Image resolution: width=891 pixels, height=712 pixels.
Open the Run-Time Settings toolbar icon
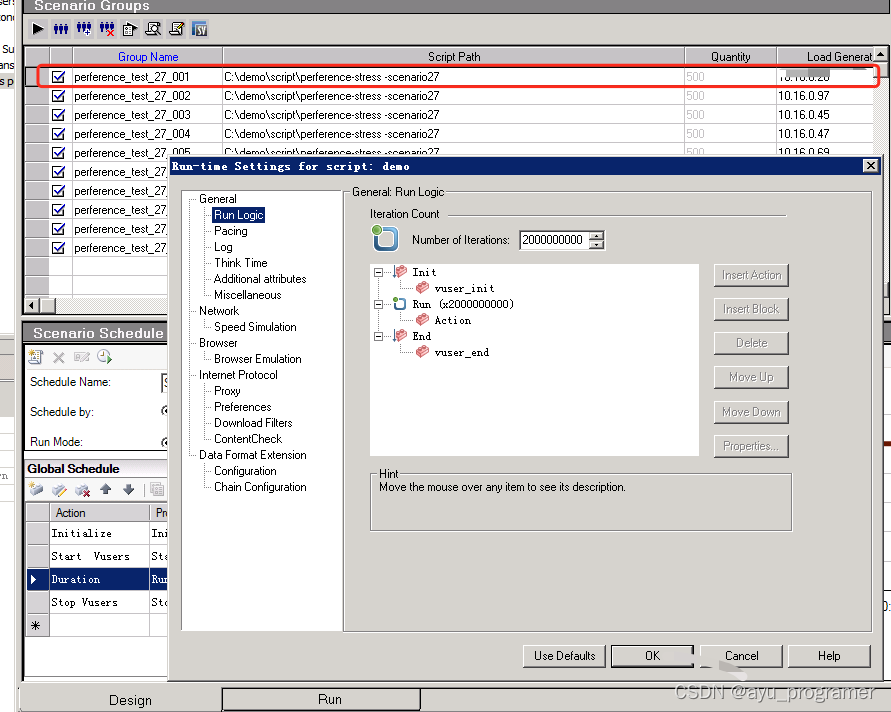pos(130,28)
